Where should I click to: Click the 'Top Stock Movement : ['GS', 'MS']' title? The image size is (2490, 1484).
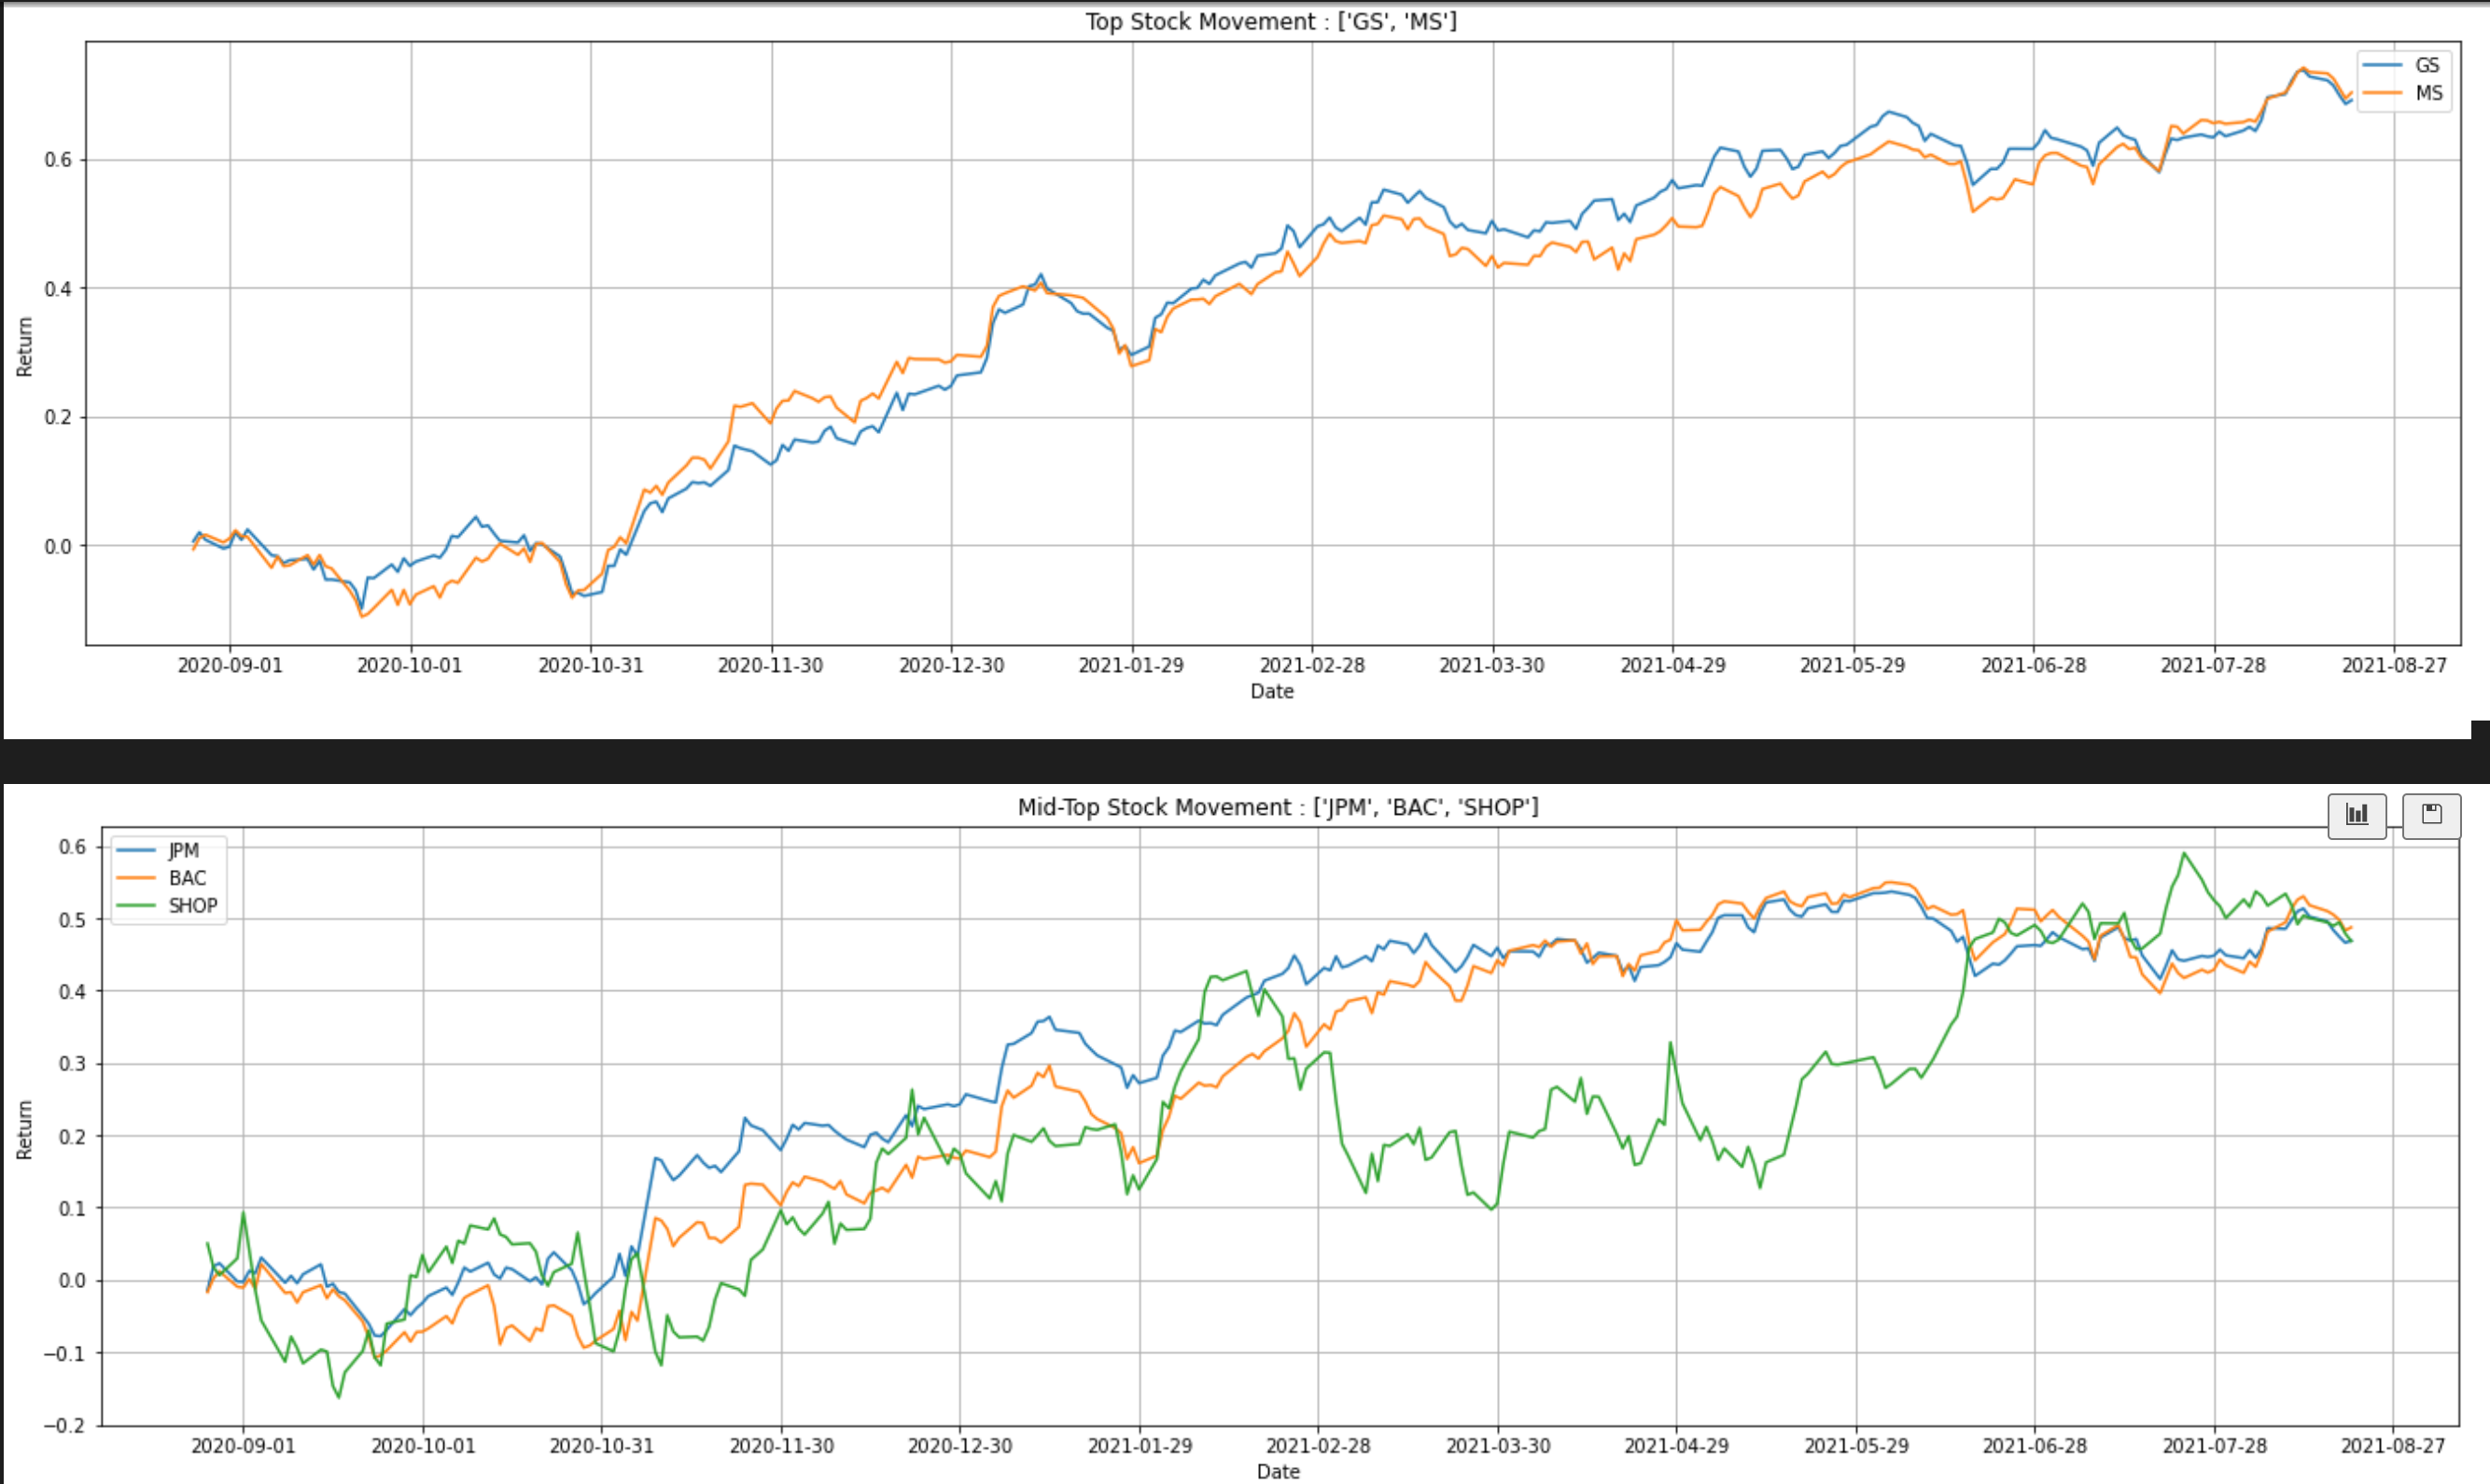tap(1271, 21)
